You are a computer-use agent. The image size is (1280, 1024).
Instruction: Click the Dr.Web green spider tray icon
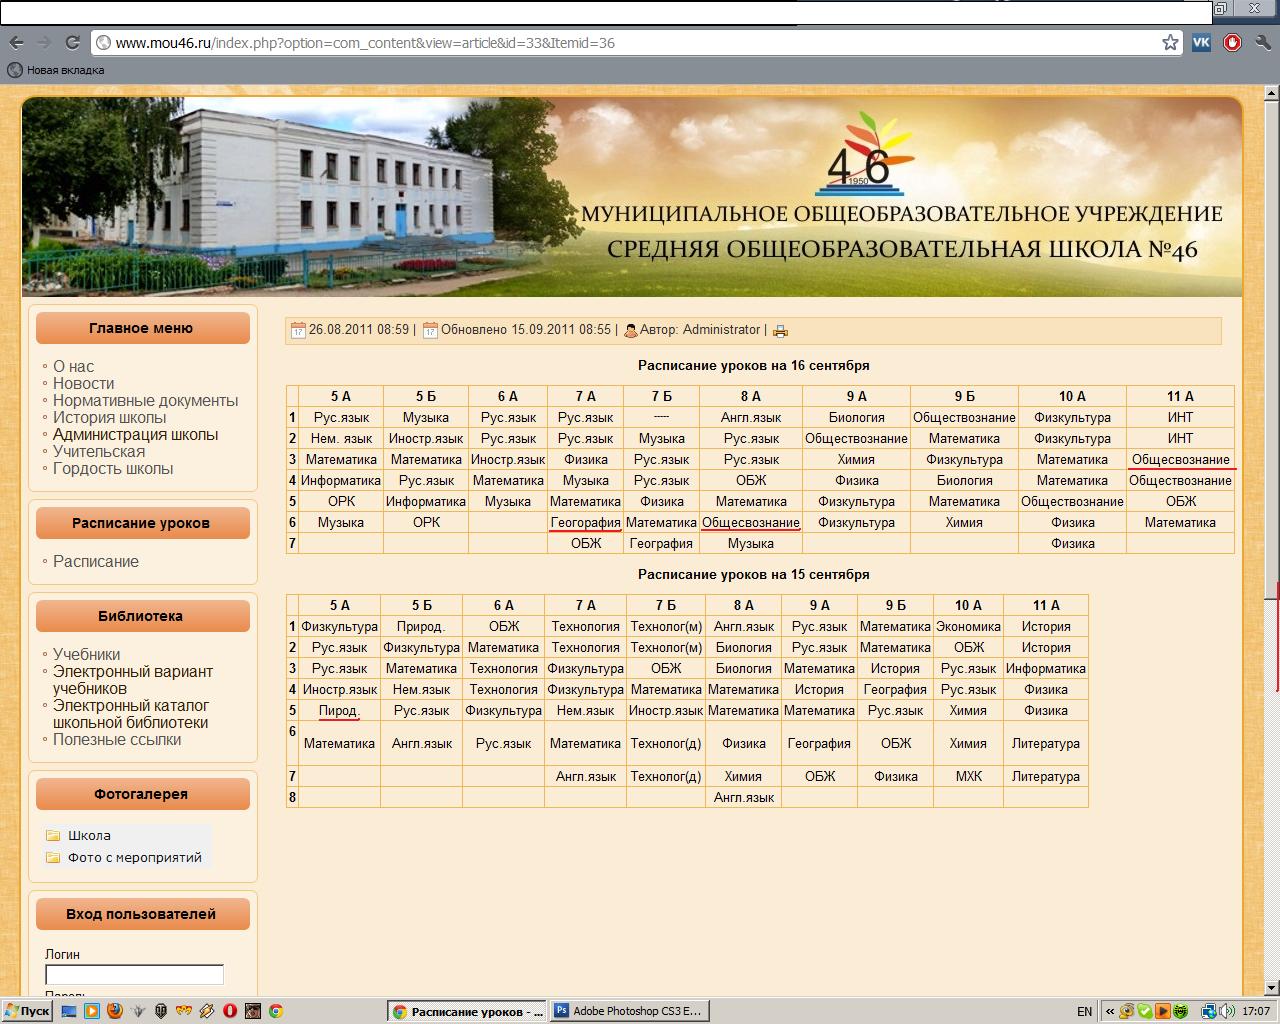coord(1181,1011)
